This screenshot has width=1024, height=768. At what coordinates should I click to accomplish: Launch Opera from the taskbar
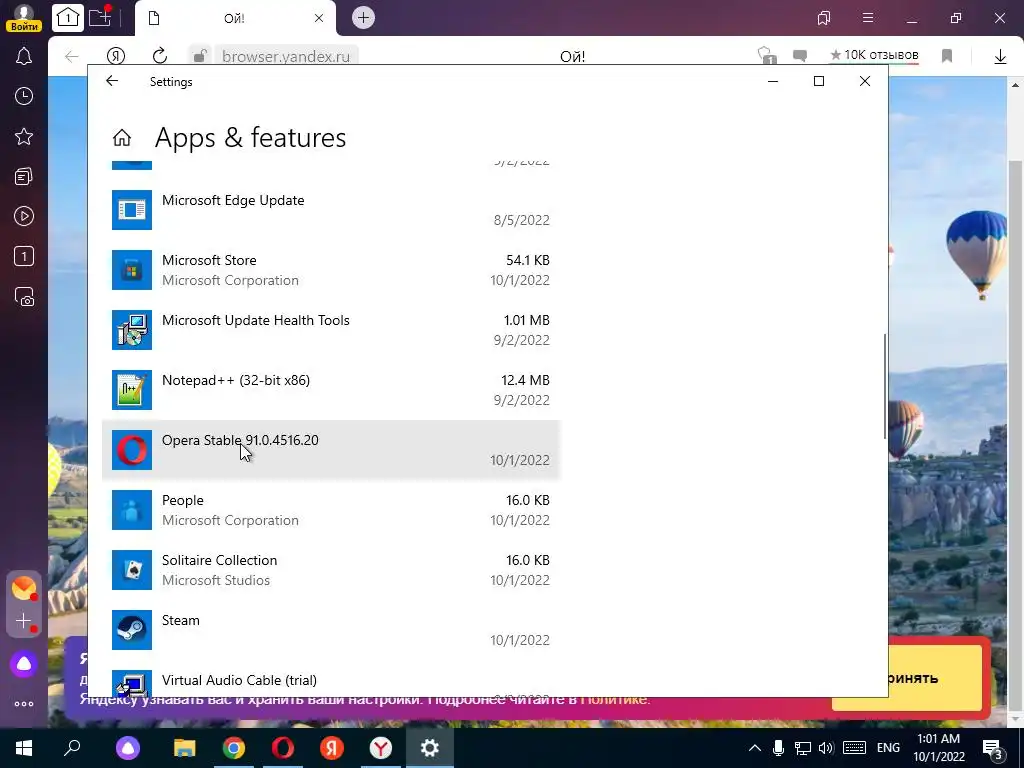[x=283, y=748]
